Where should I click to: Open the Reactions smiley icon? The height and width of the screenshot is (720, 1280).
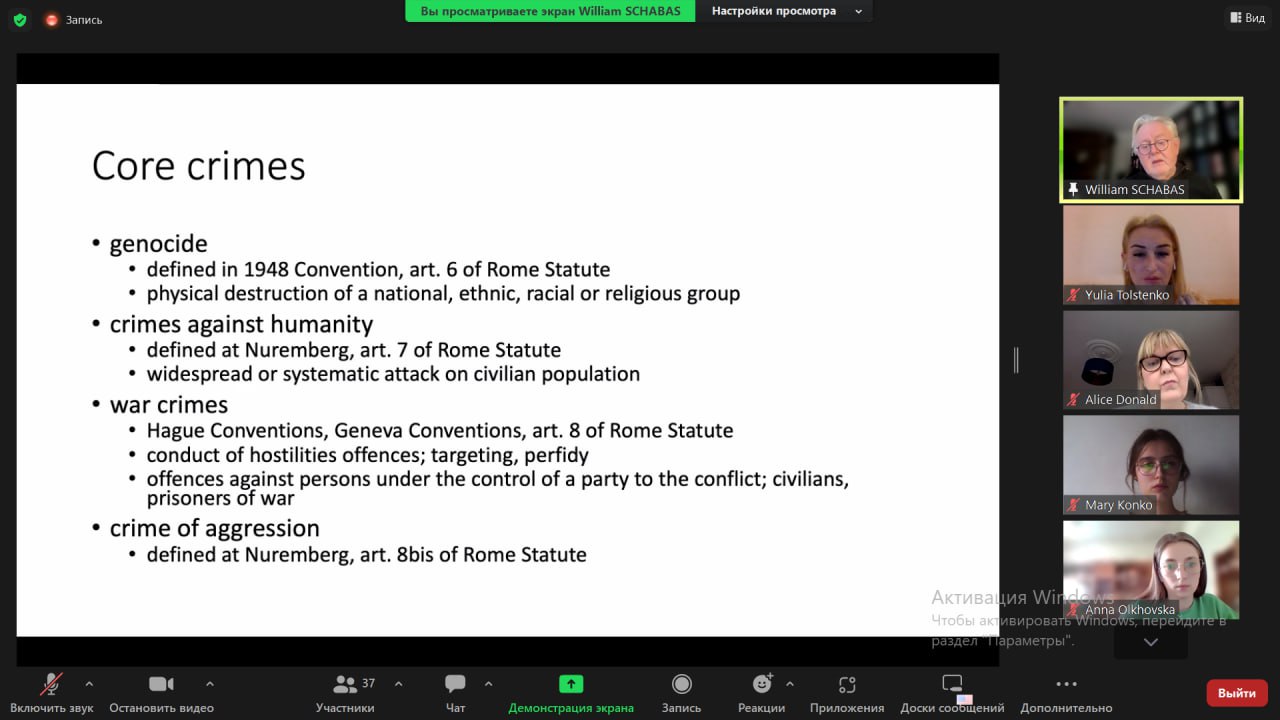pyautogui.click(x=762, y=685)
